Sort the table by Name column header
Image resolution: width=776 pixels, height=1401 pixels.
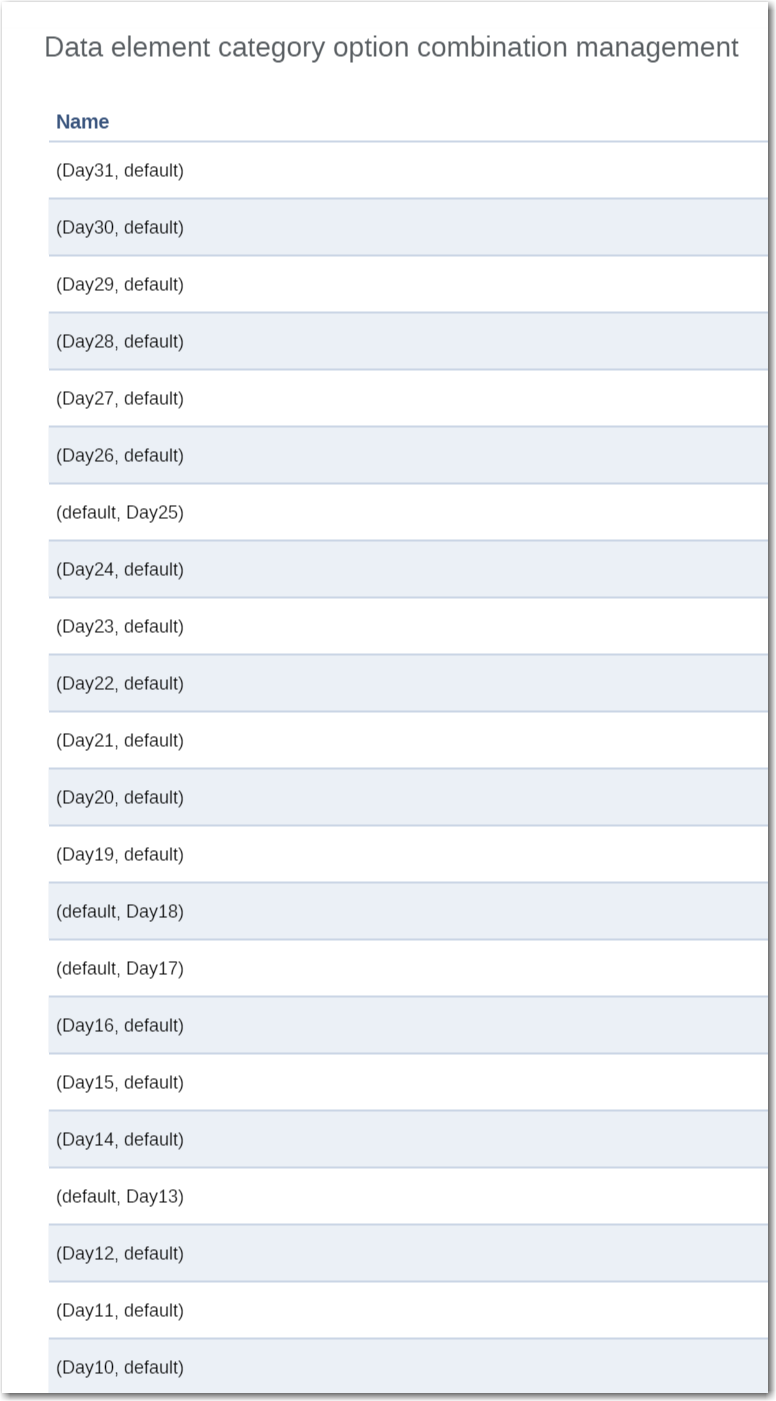coord(82,122)
